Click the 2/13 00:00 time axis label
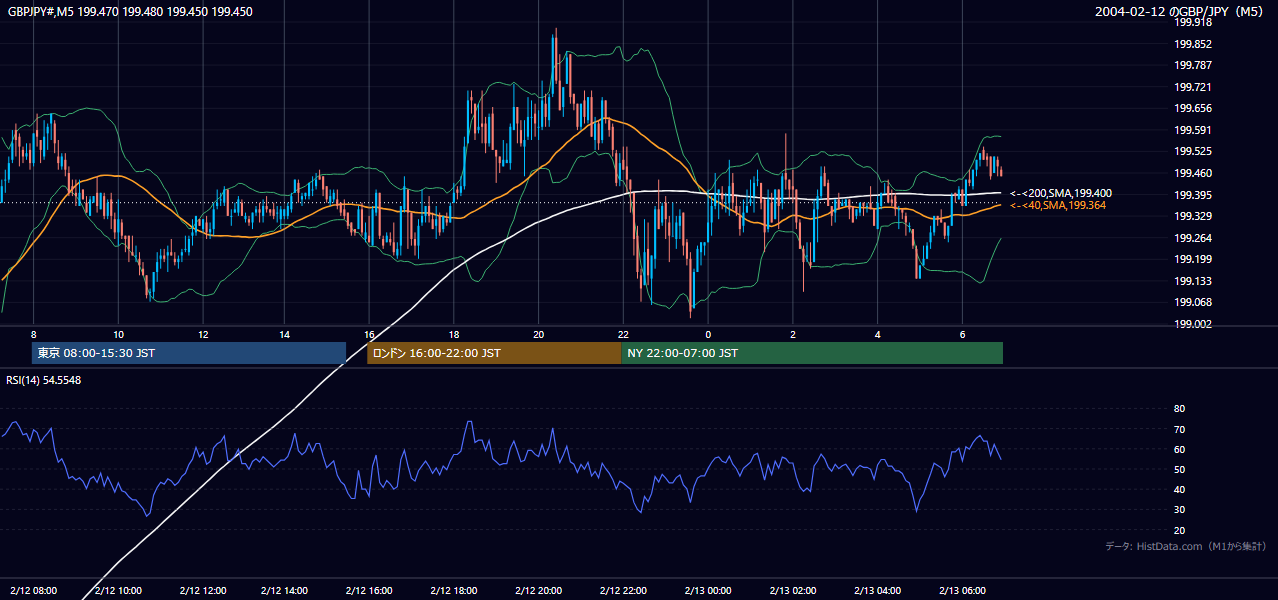The height and width of the screenshot is (600, 1278). (709, 590)
